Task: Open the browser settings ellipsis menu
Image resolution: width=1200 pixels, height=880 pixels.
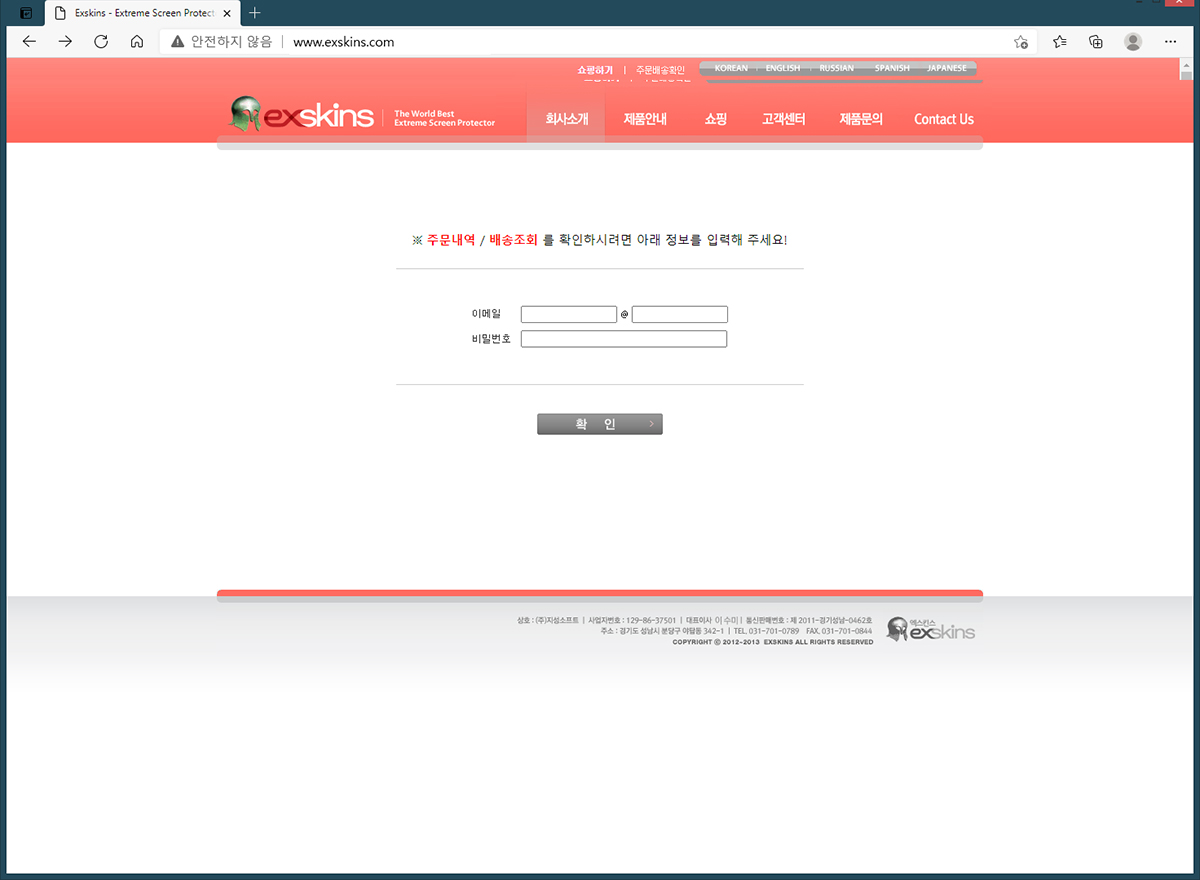Action: pyautogui.click(x=1170, y=41)
